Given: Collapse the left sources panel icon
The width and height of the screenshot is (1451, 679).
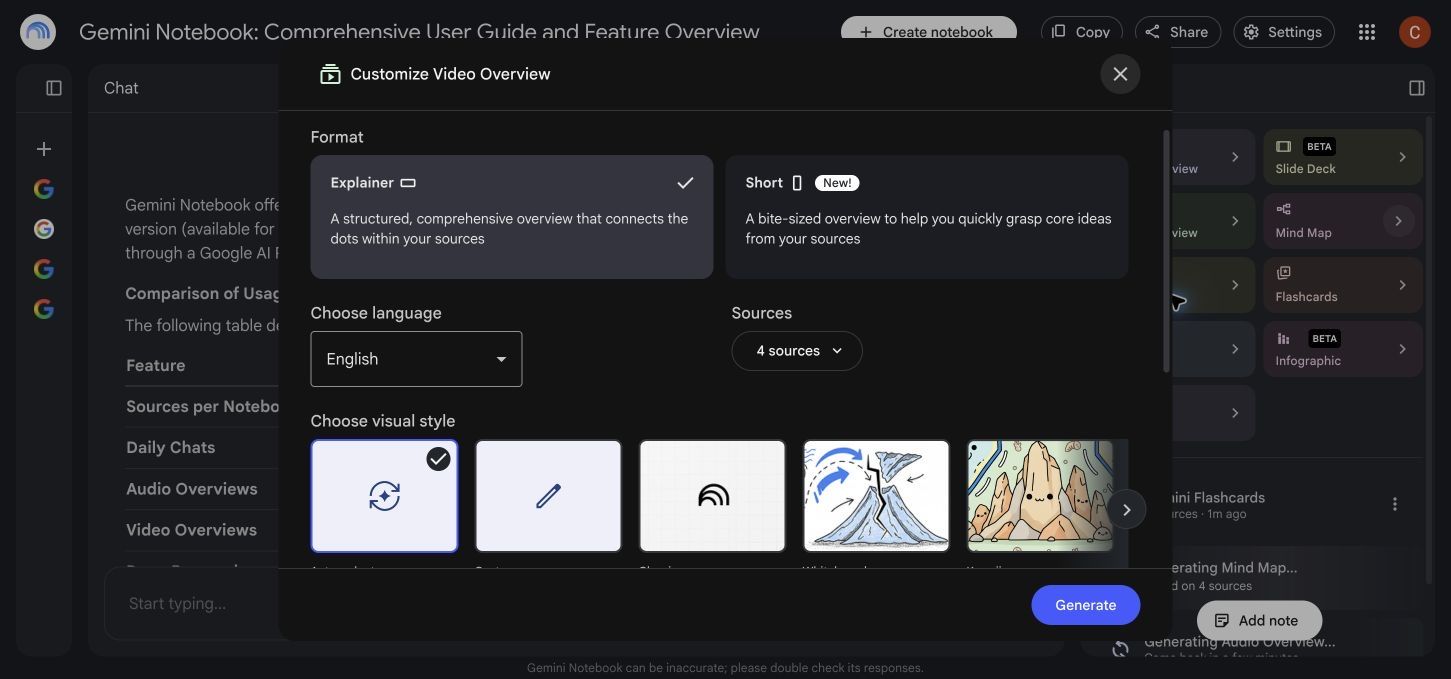Looking at the screenshot, I should pyautogui.click(x=54, y=88).
